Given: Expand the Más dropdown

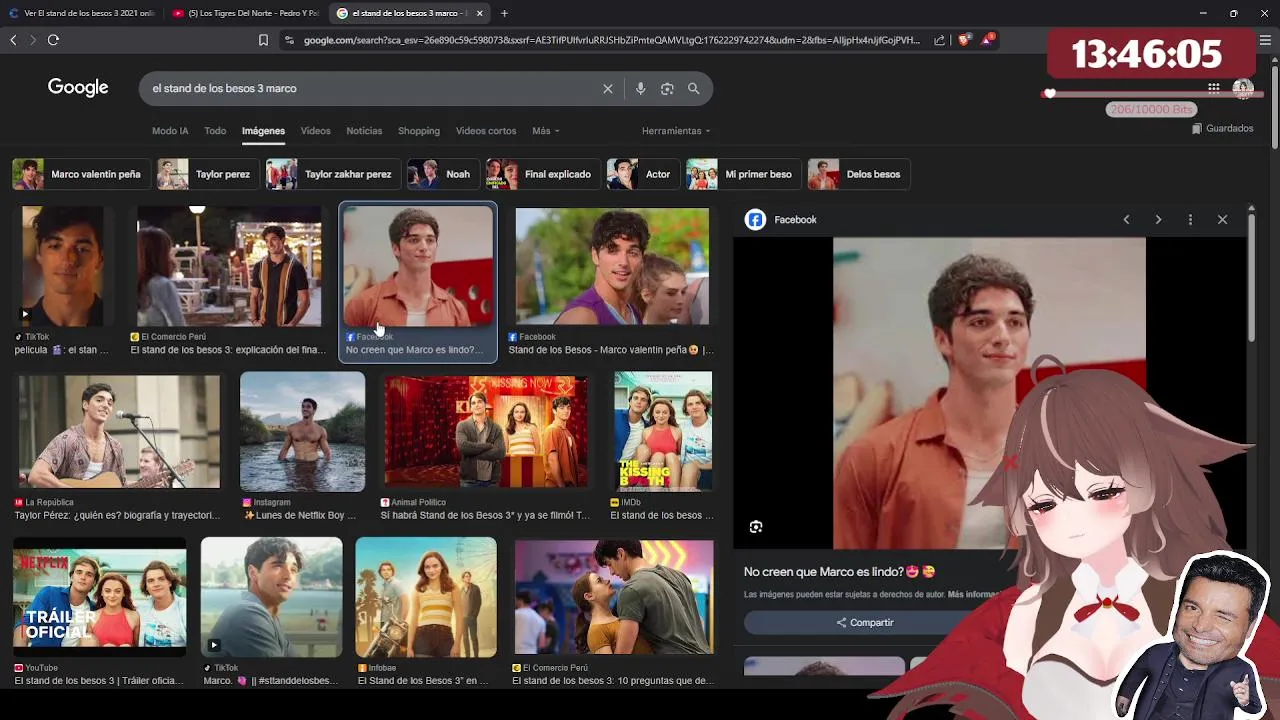Looking at the screenshot, I should tap(545, 131).
